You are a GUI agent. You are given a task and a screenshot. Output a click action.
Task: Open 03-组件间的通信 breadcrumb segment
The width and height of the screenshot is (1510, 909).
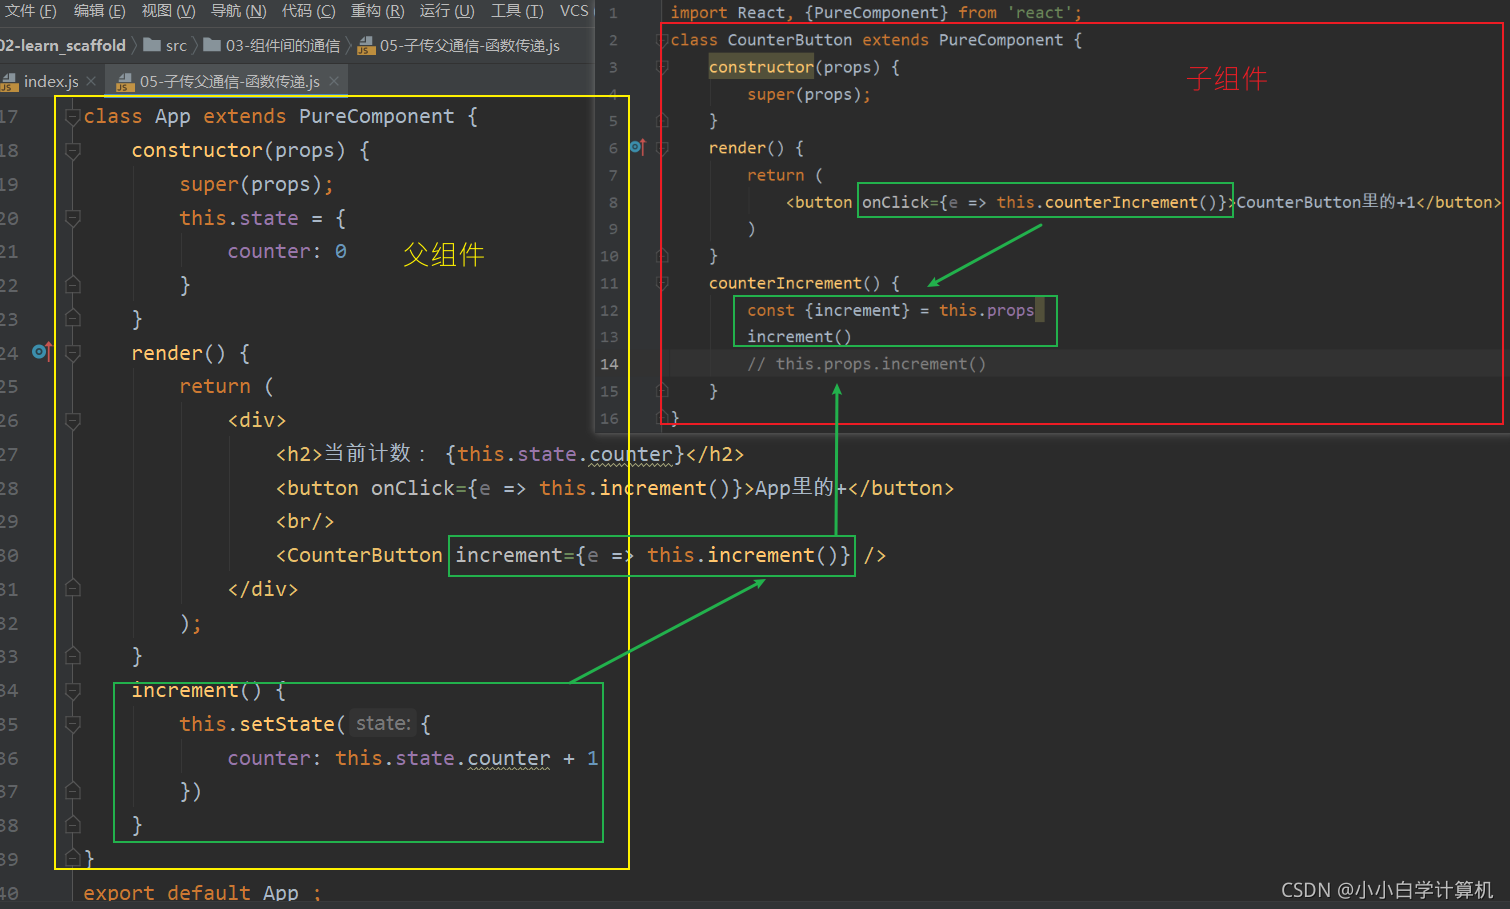(283, 45)
